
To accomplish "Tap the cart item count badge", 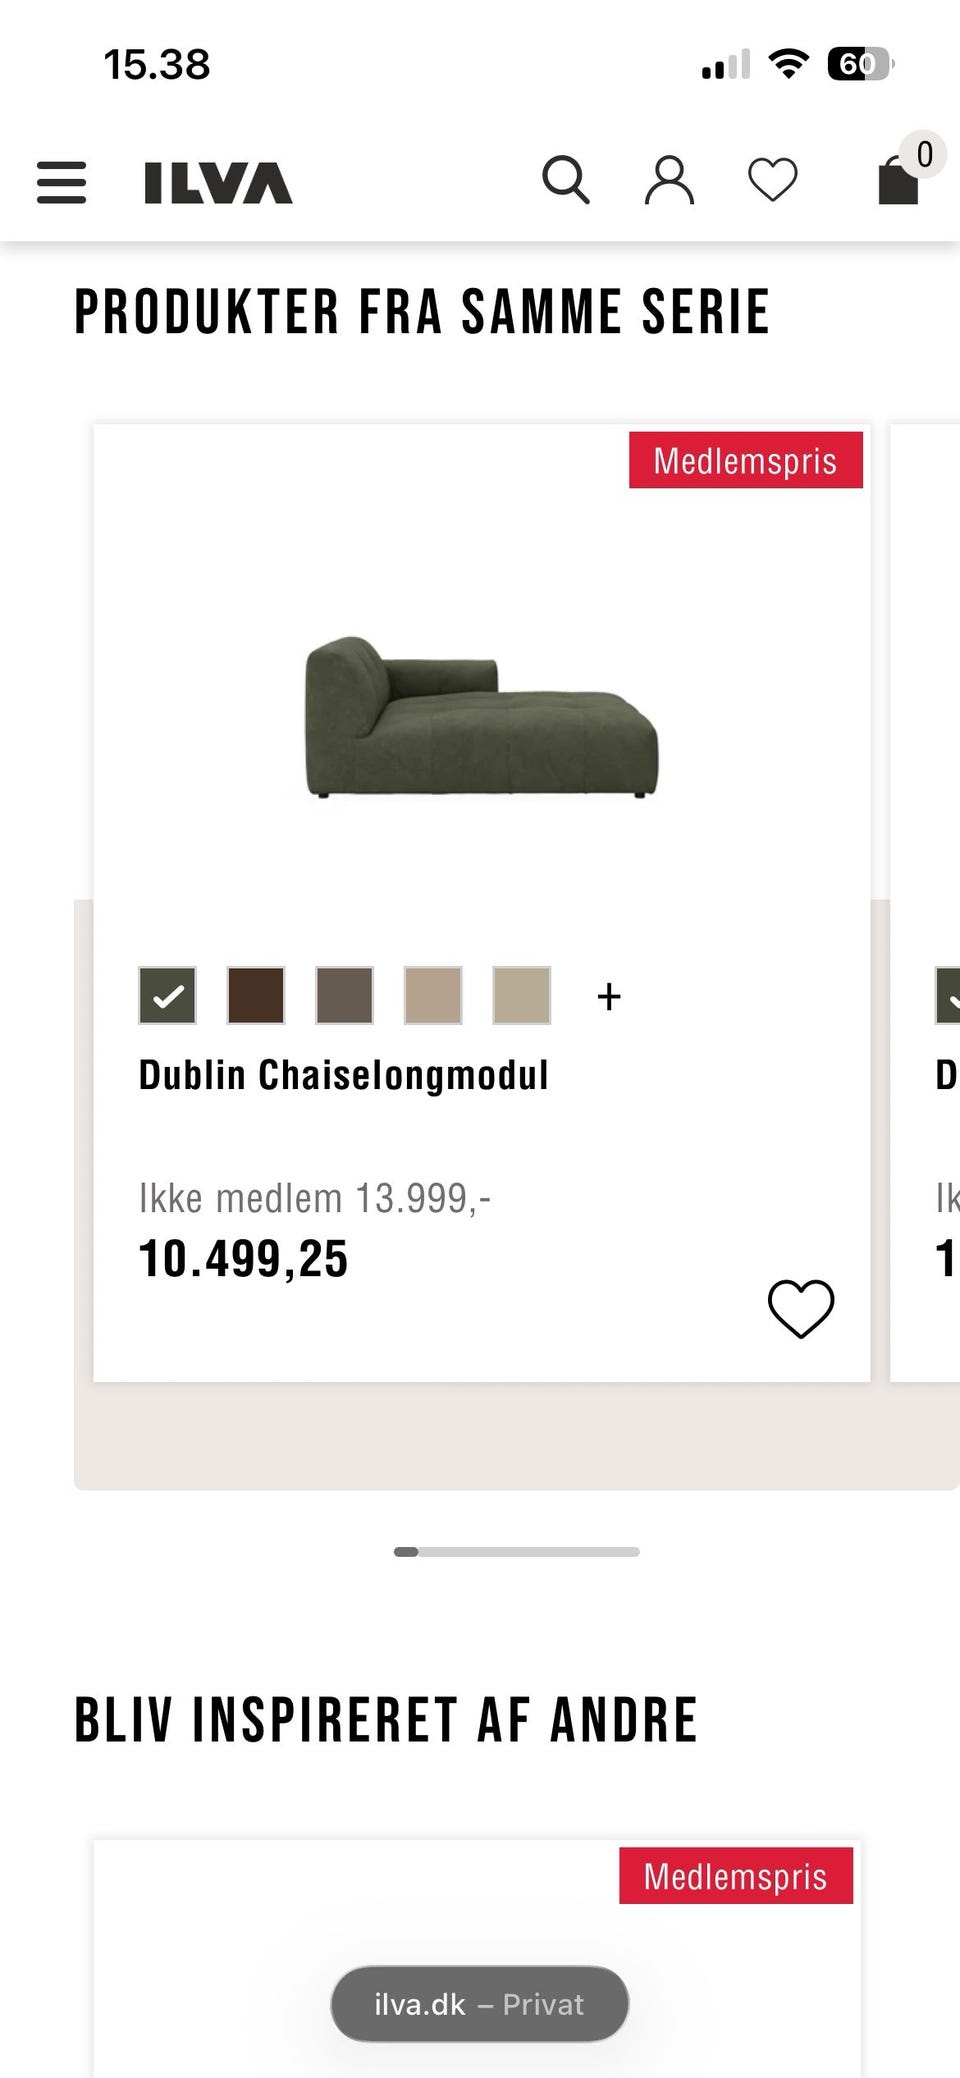I will tap(924, 154).
